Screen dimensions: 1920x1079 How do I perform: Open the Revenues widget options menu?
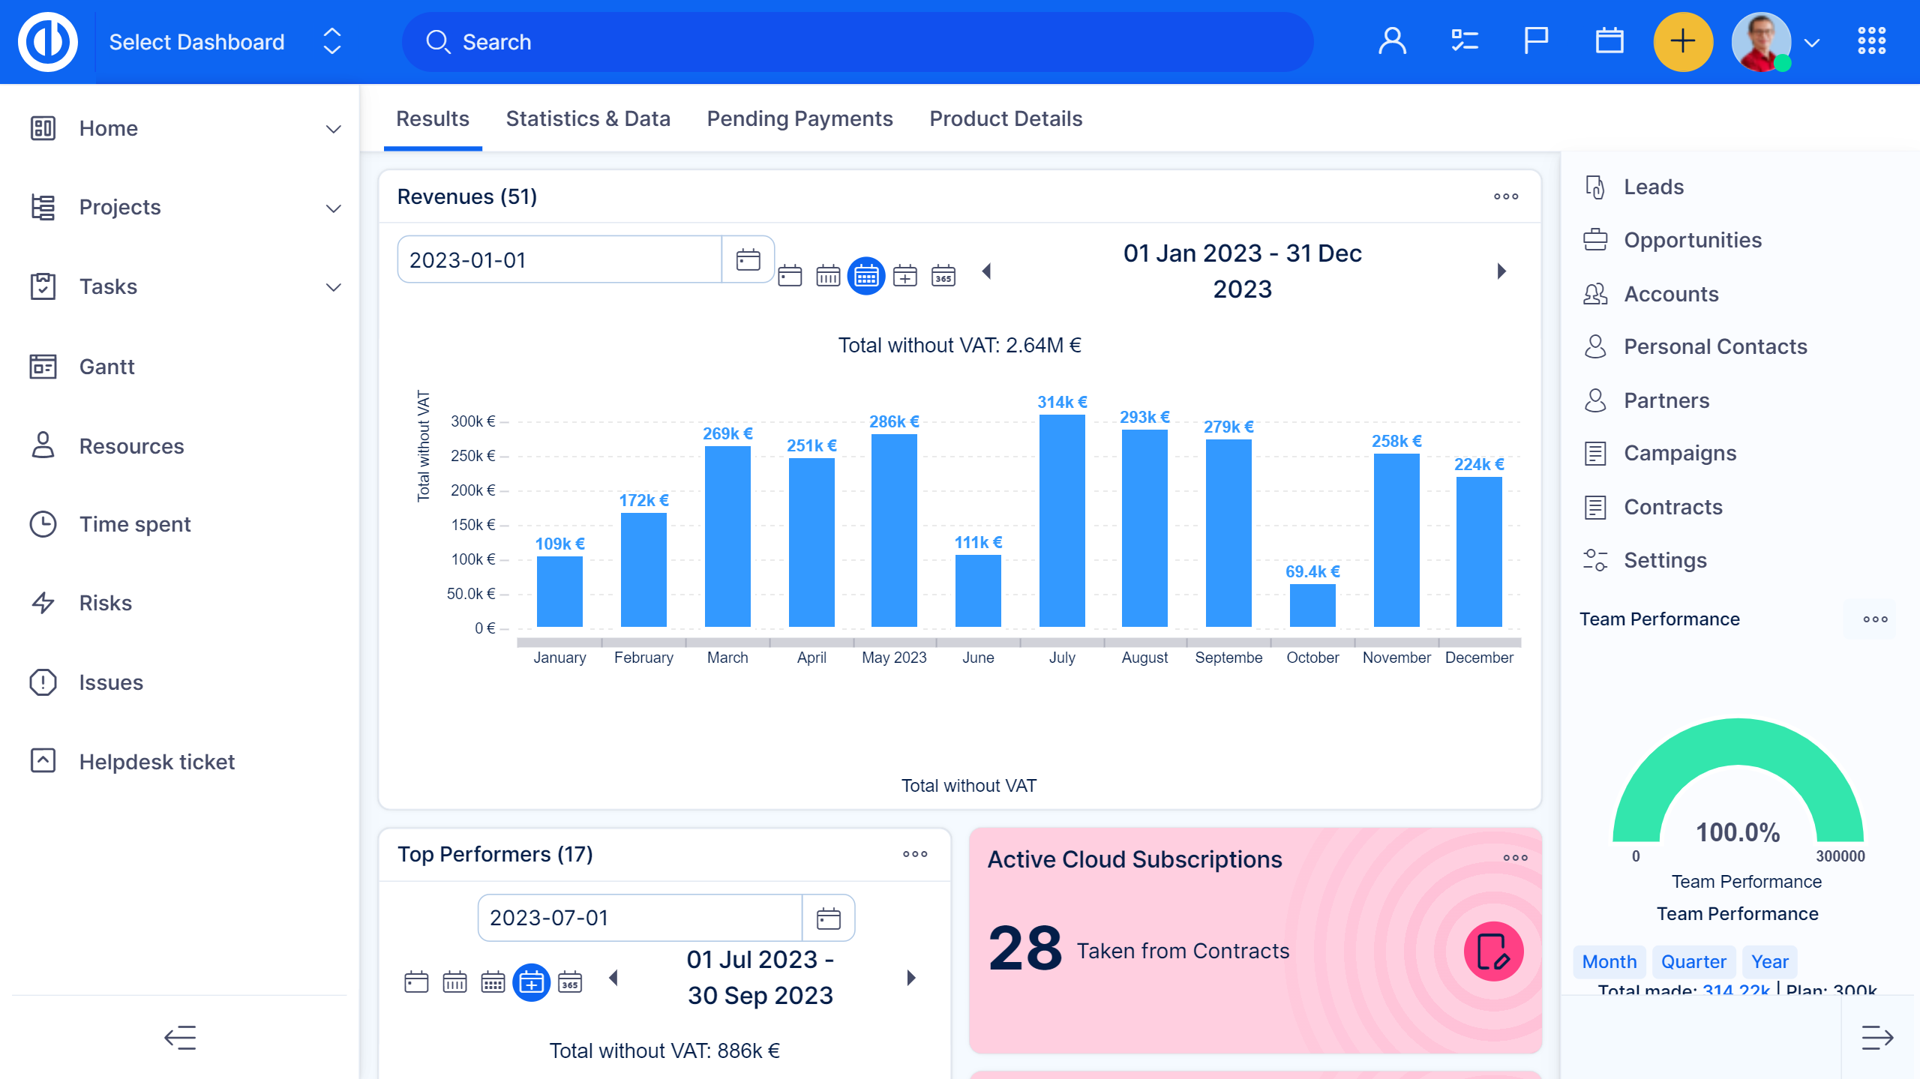(1505, 197)
